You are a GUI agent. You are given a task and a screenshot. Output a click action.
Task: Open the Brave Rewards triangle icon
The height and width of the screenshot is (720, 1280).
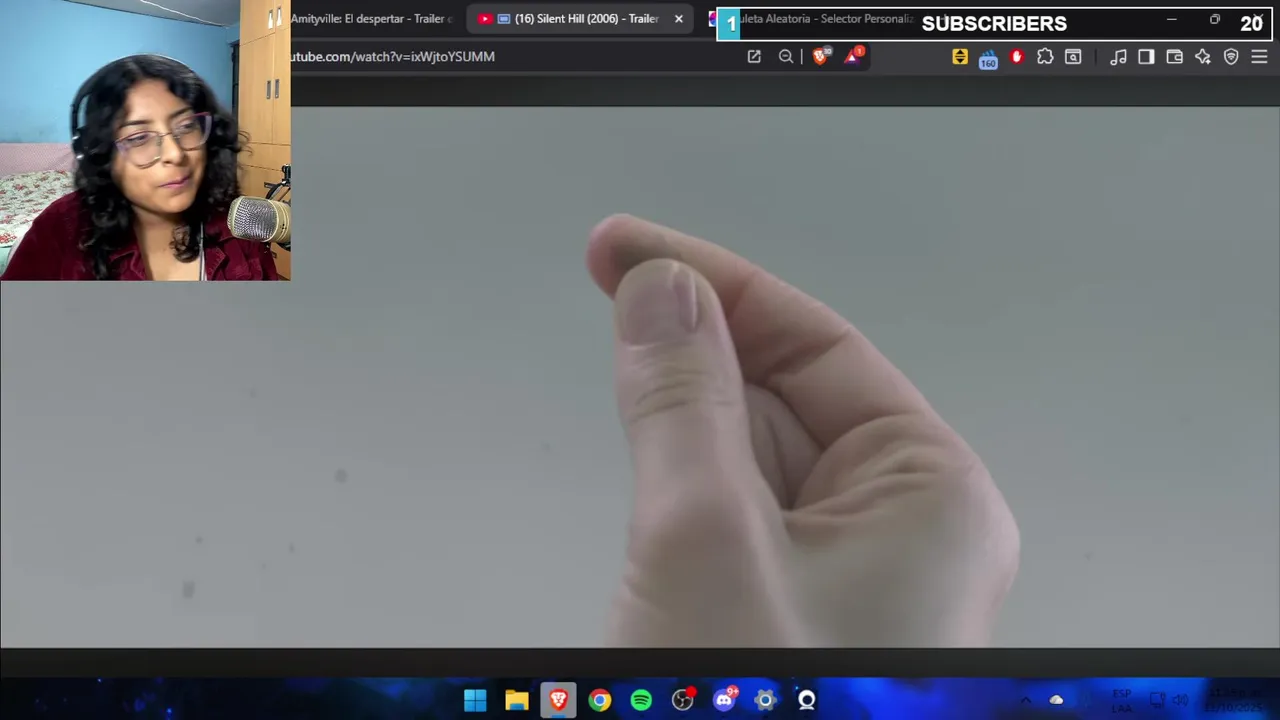click(852, 57)
